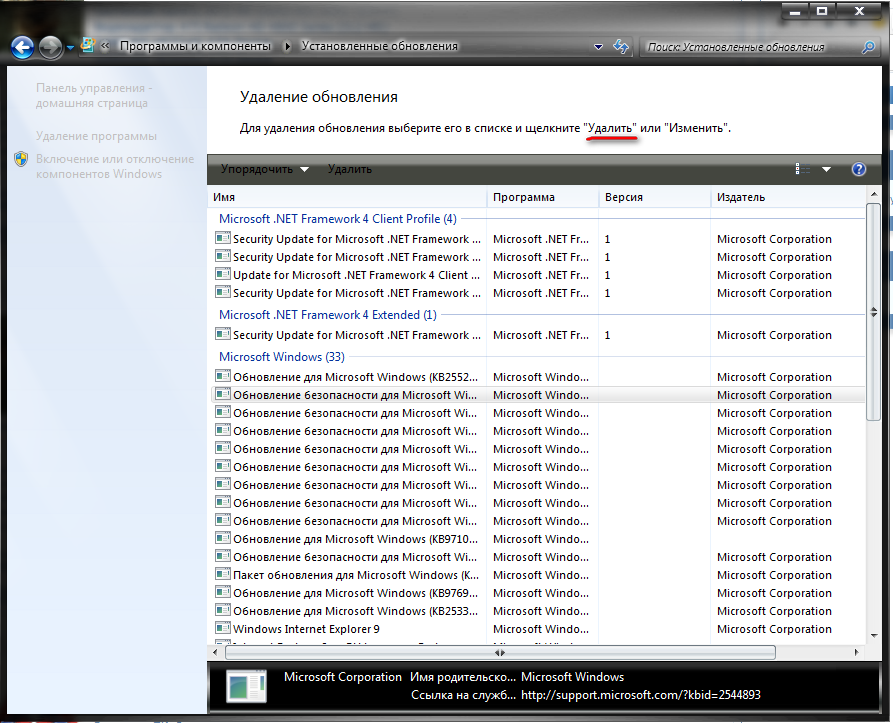Expand the address bar history dropdown
893x723 pixels.
(598, 47)
